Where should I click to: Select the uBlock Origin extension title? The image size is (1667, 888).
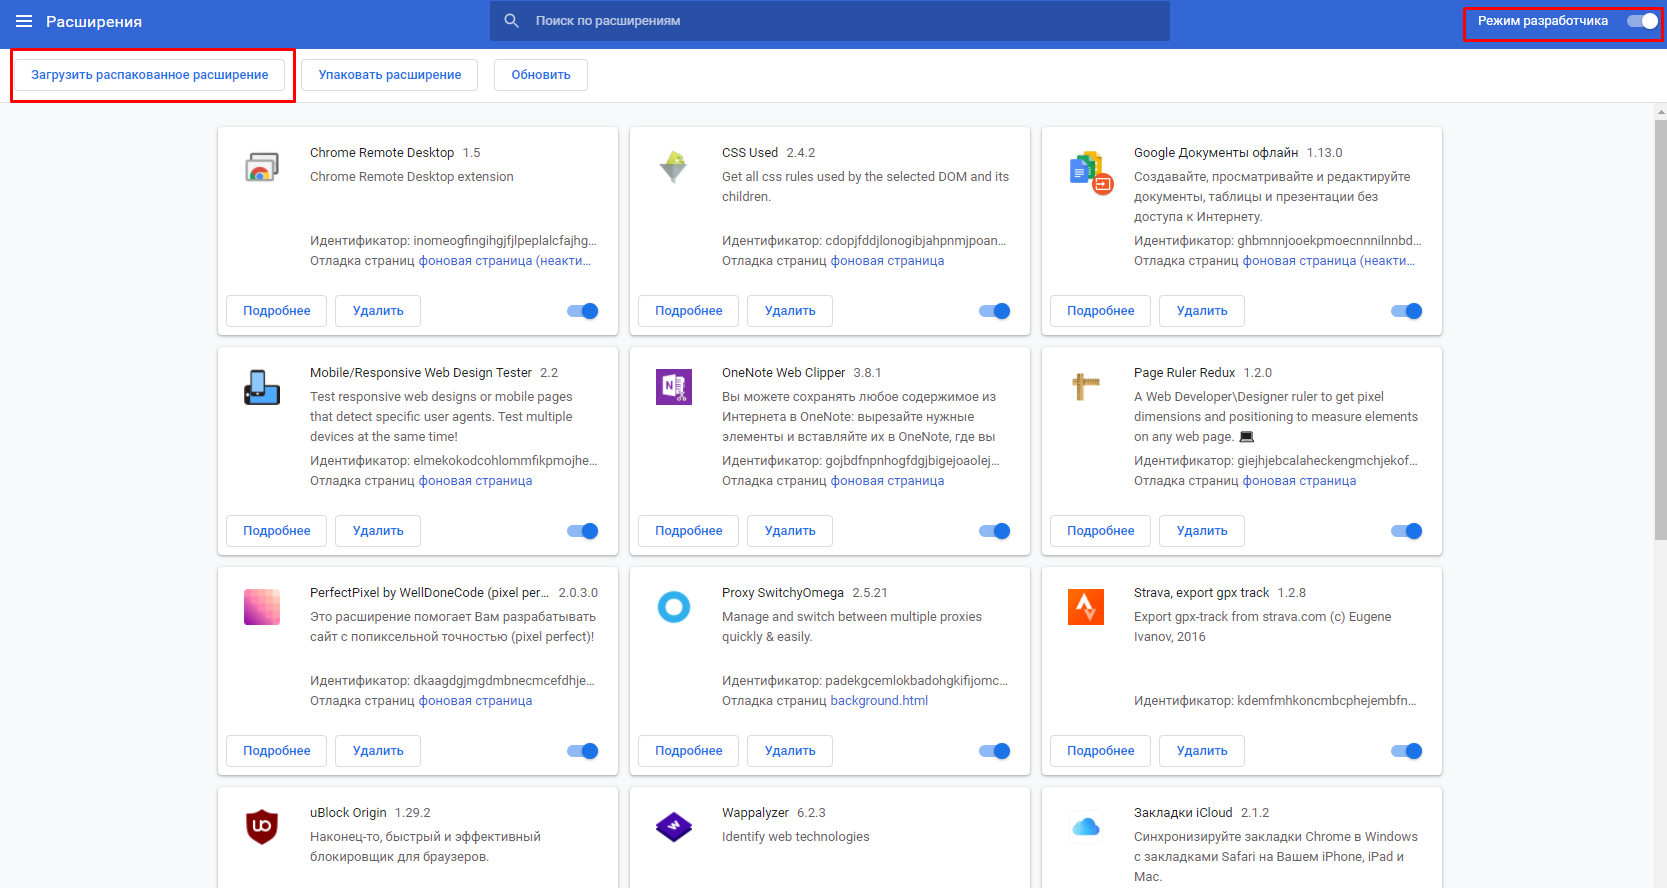[348, 813]
